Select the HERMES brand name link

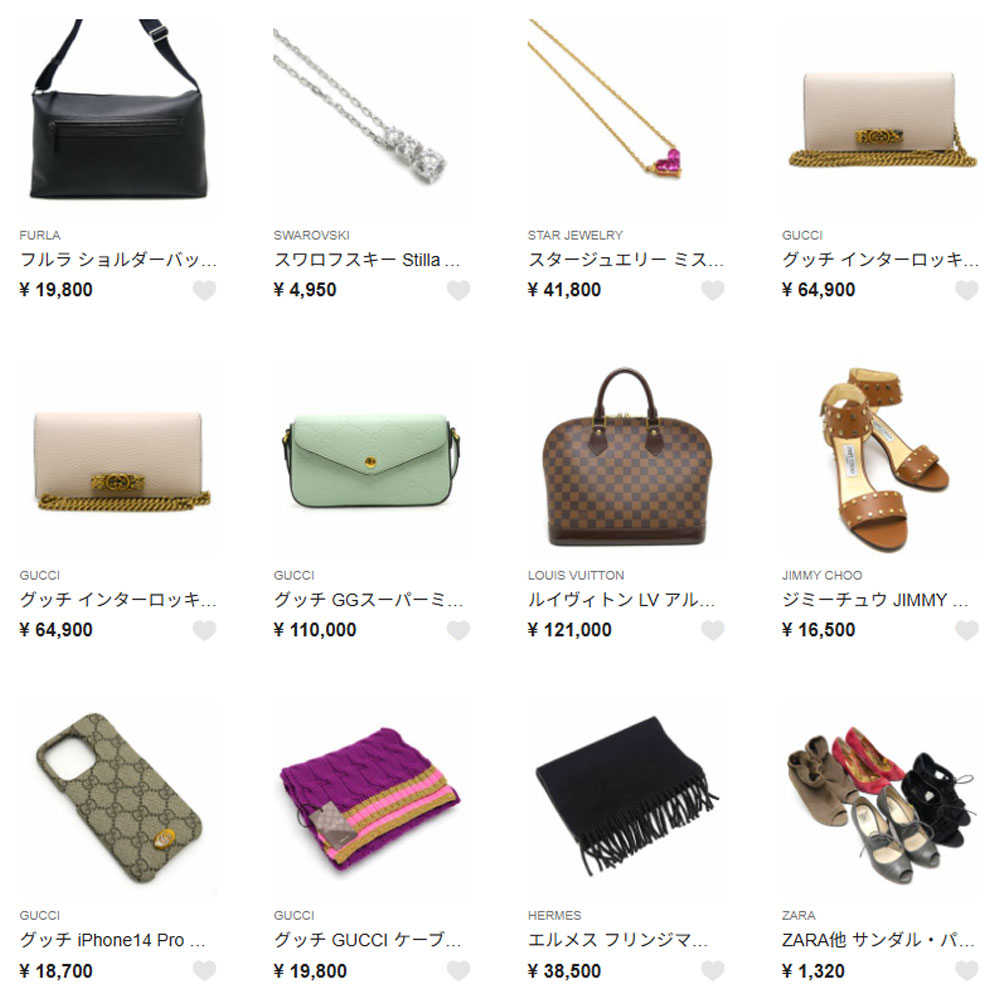coord(554,915)
